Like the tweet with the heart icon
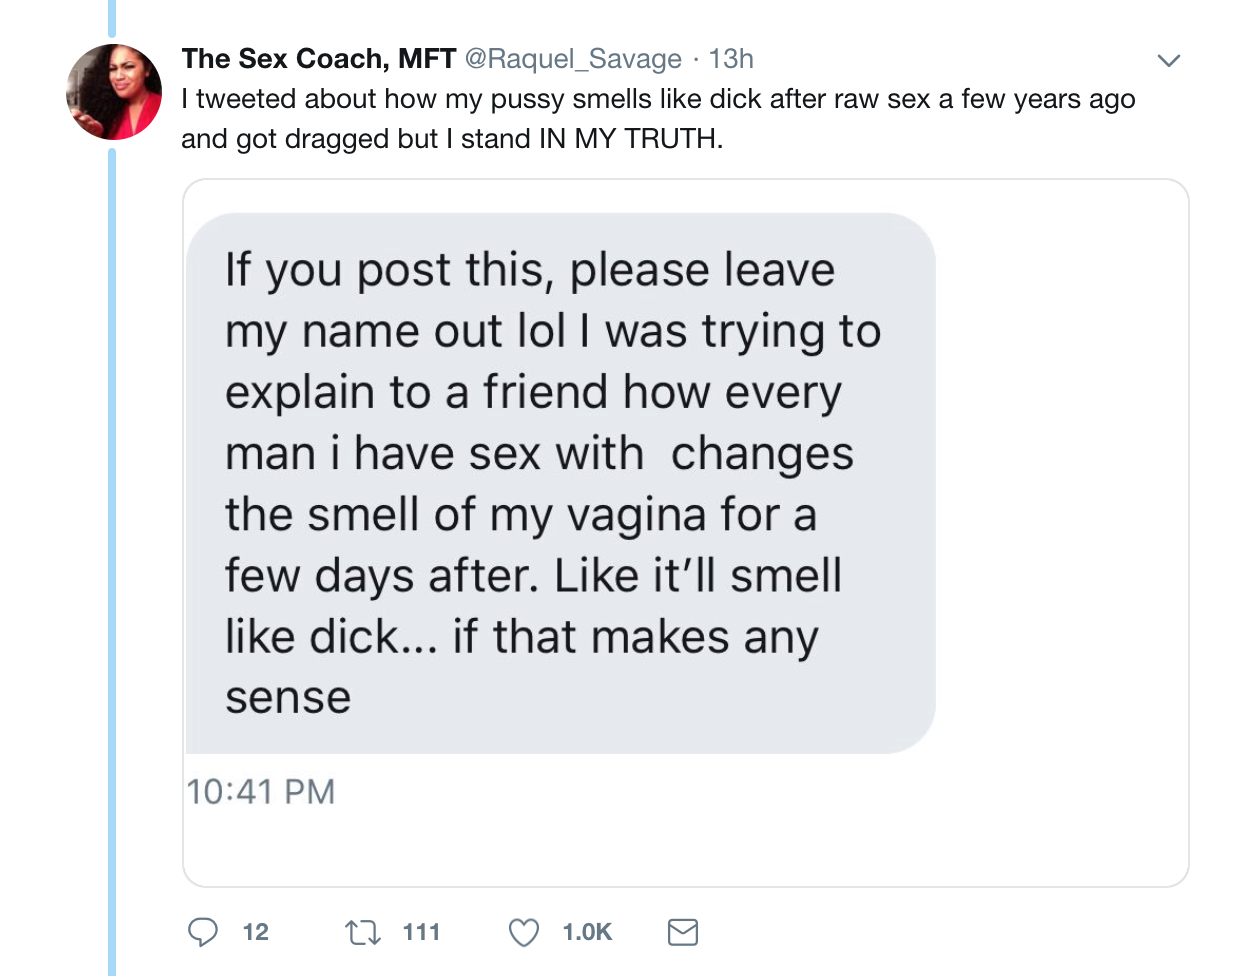Screen dimensions: 1250x976 click(x=524, y=932)
